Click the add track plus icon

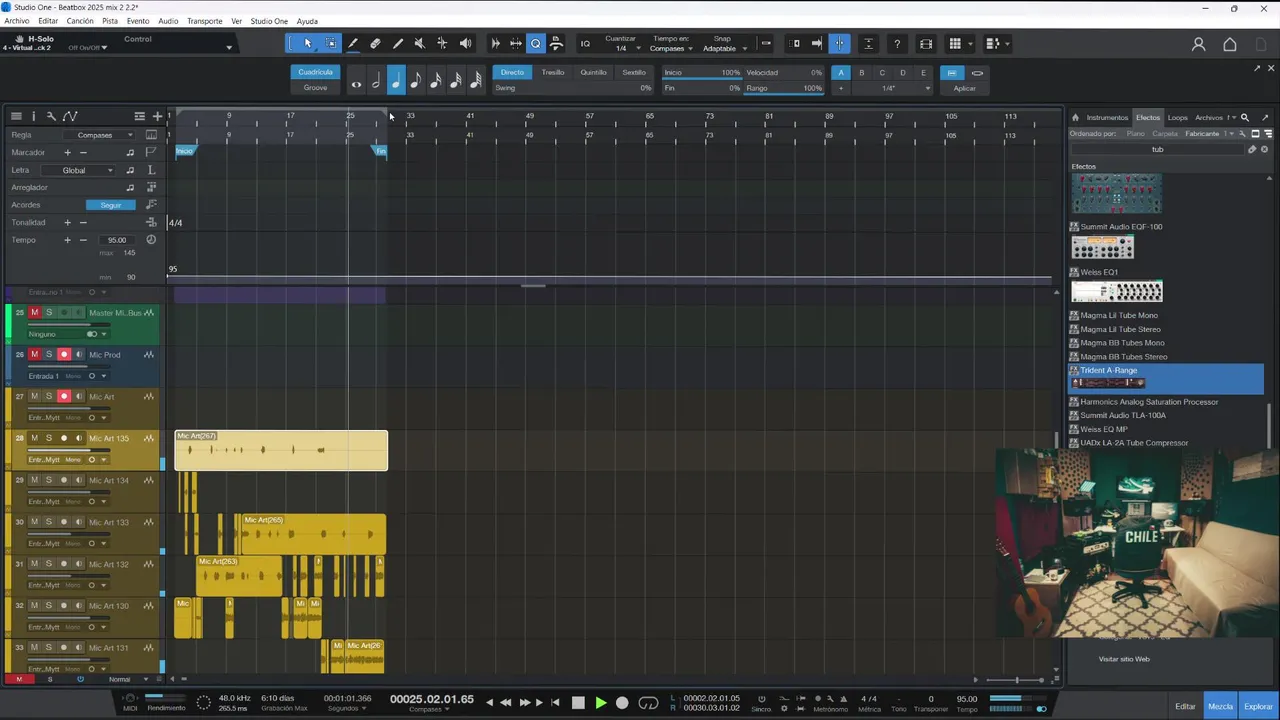pos(157,116)
